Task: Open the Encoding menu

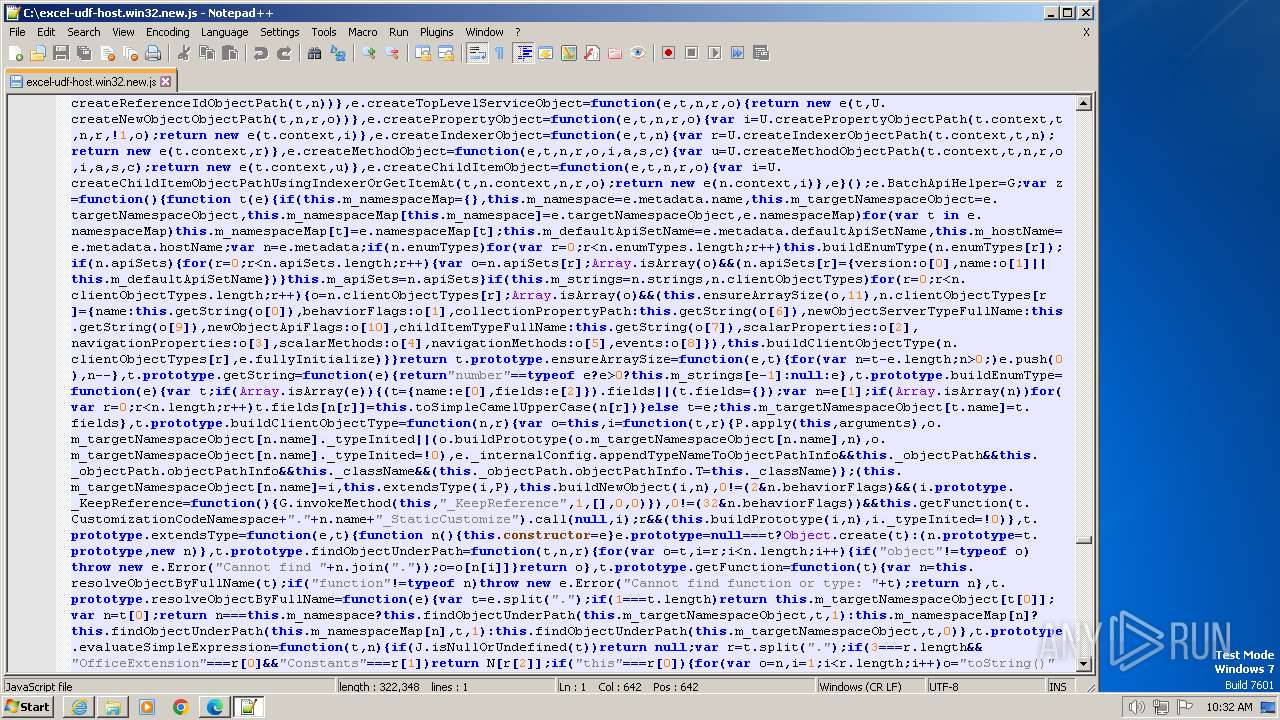Action: (167, 32)
